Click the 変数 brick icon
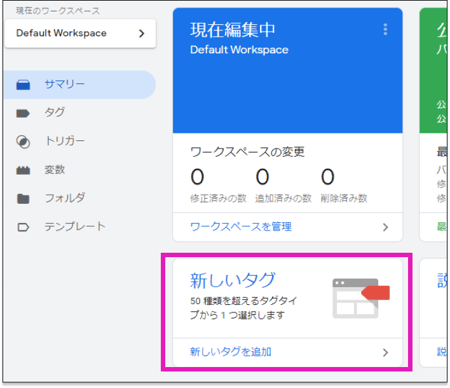450x388 pixels. 23,170
